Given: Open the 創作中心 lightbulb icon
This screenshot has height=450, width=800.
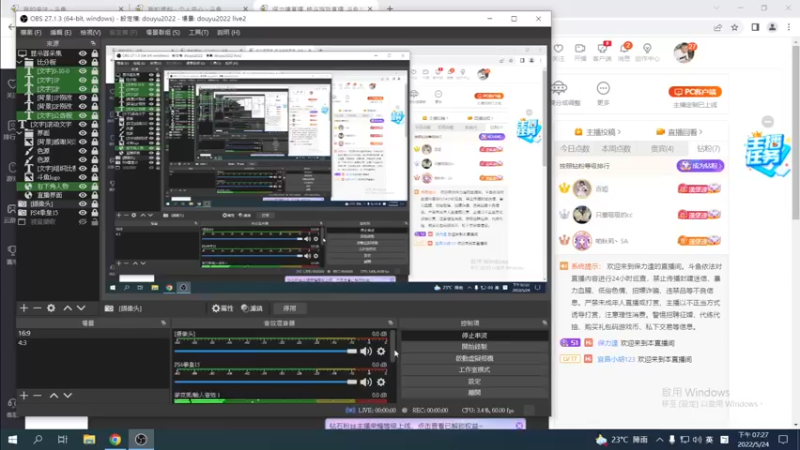Looking at the screenshot, I should point(647,49).
